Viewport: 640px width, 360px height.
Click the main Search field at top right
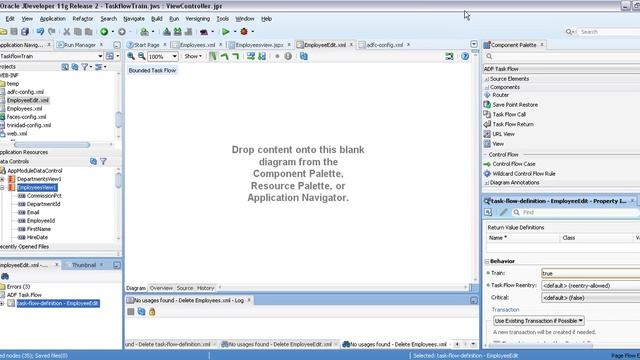click(x=608, y=32)
